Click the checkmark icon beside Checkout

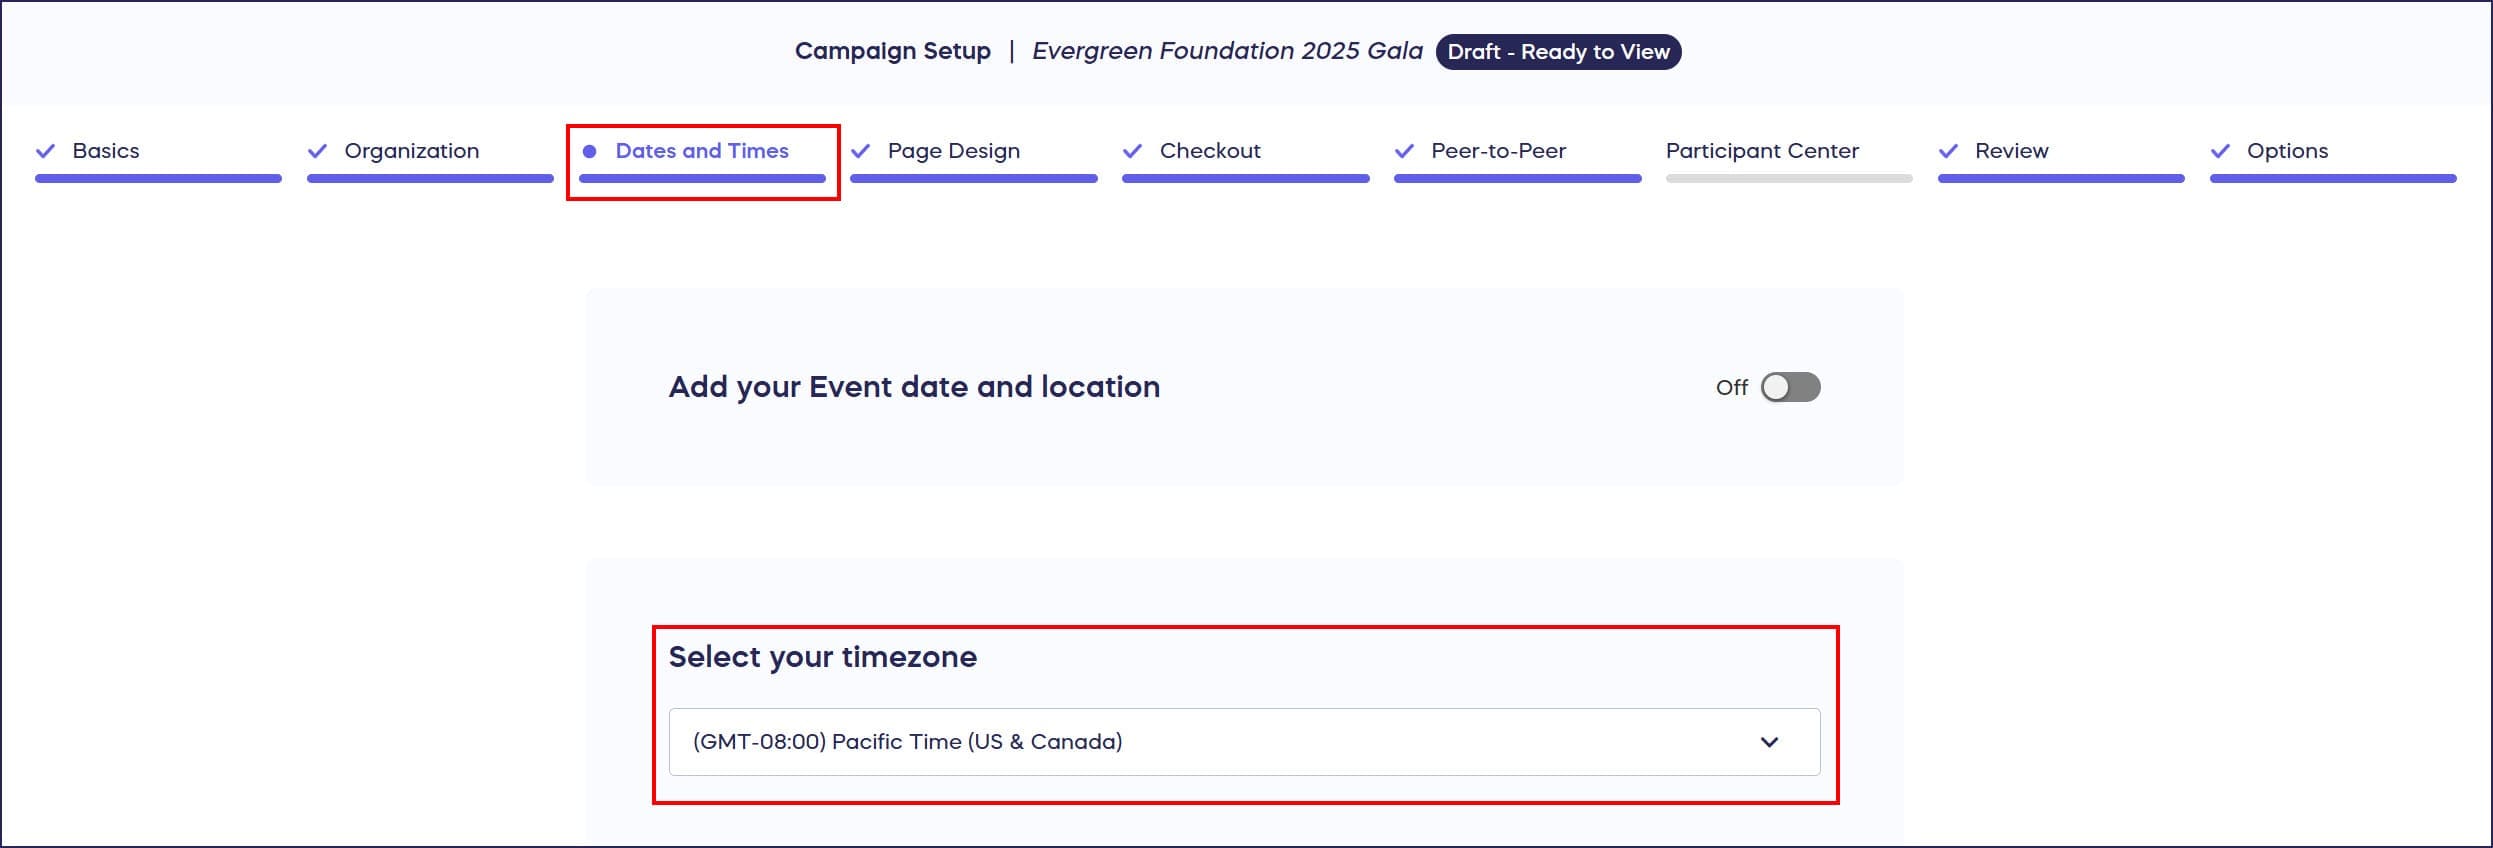coord(1132,151)
